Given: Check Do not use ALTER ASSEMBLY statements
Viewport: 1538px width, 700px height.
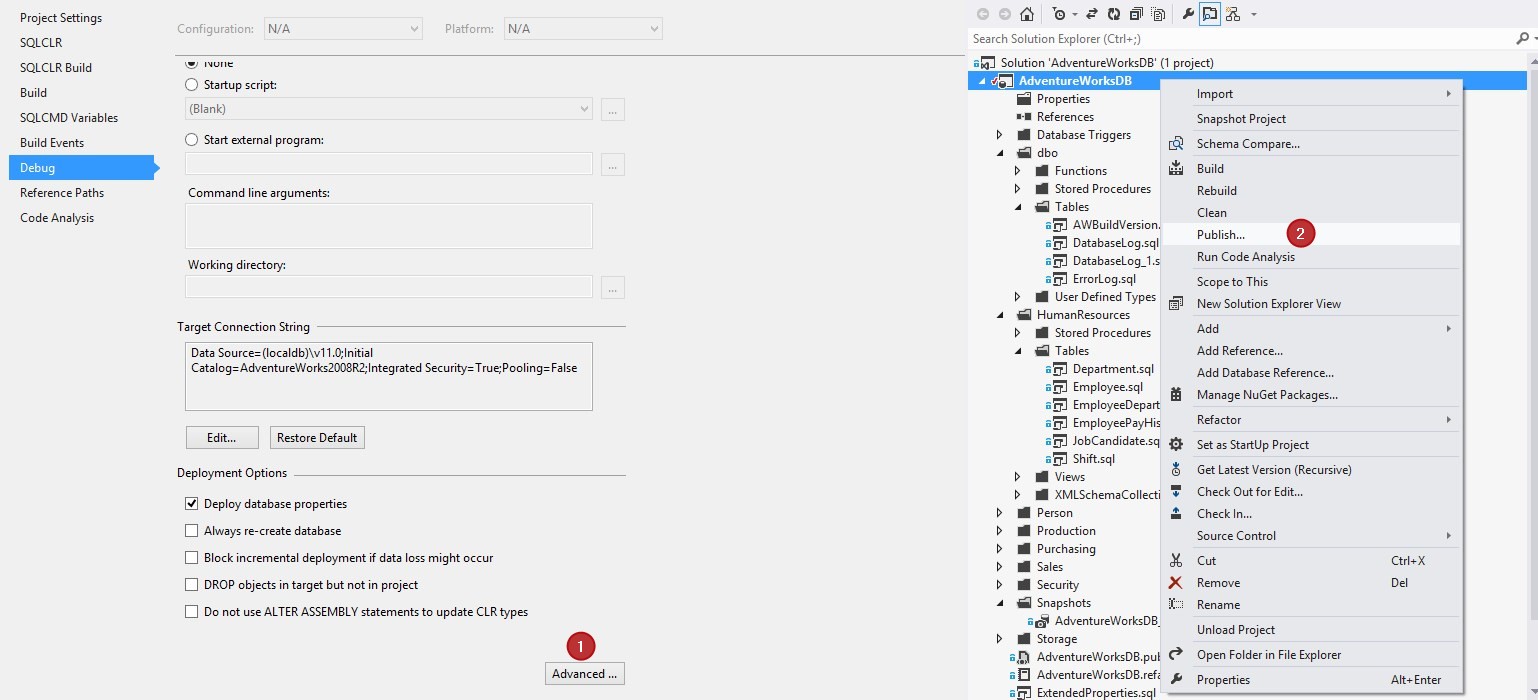Looking at the screenshot, I should click(x=192, y=612).
